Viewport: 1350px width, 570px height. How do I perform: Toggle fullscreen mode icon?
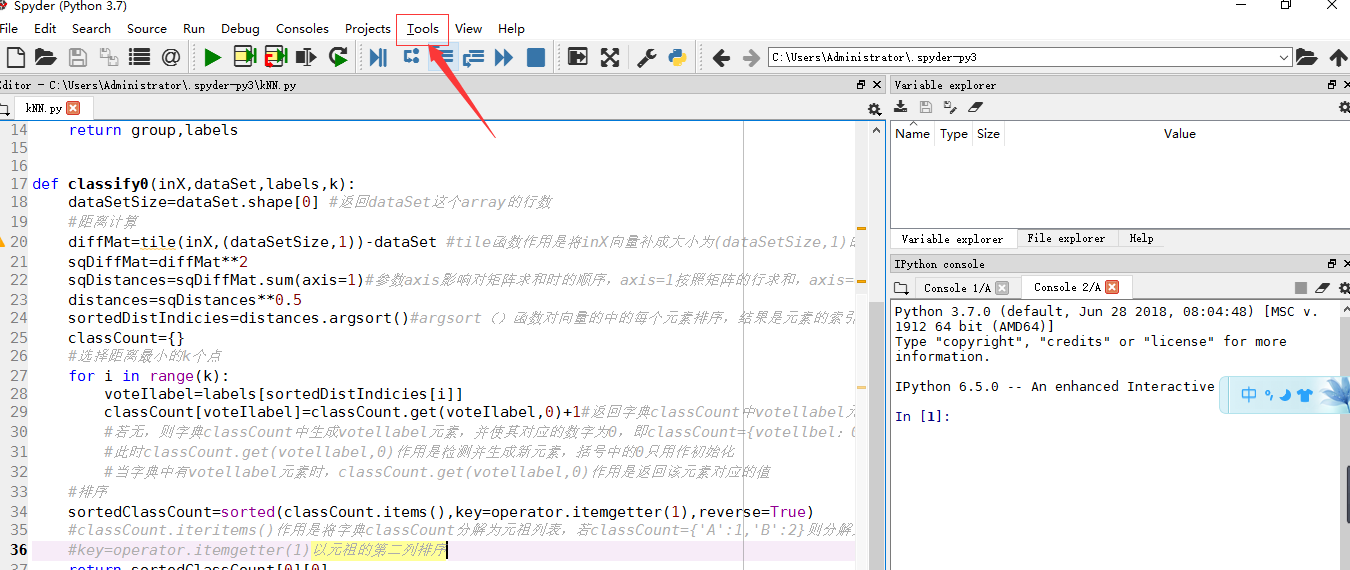[609, 57]
